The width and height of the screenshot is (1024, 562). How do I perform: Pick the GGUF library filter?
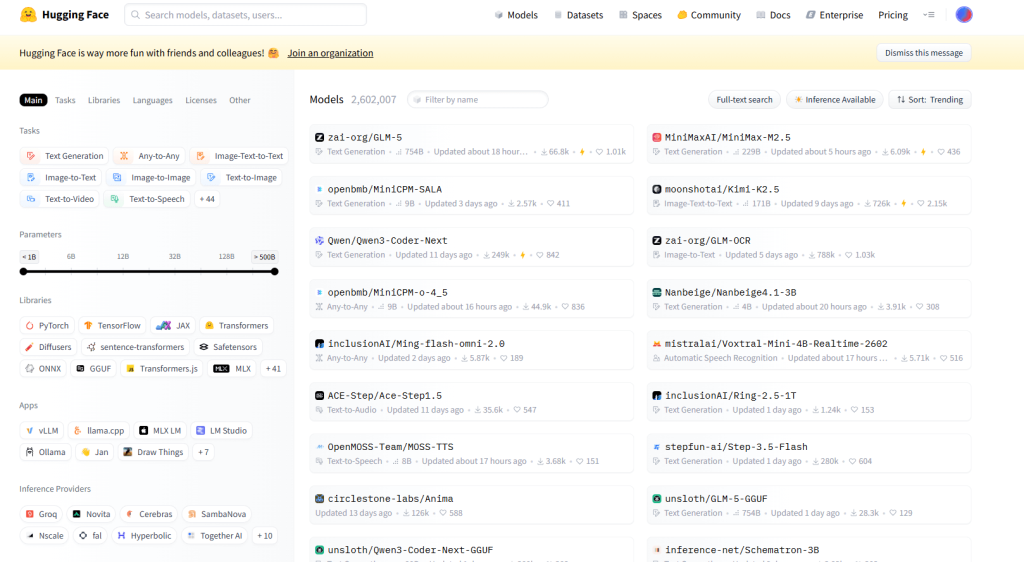[95, 368]
